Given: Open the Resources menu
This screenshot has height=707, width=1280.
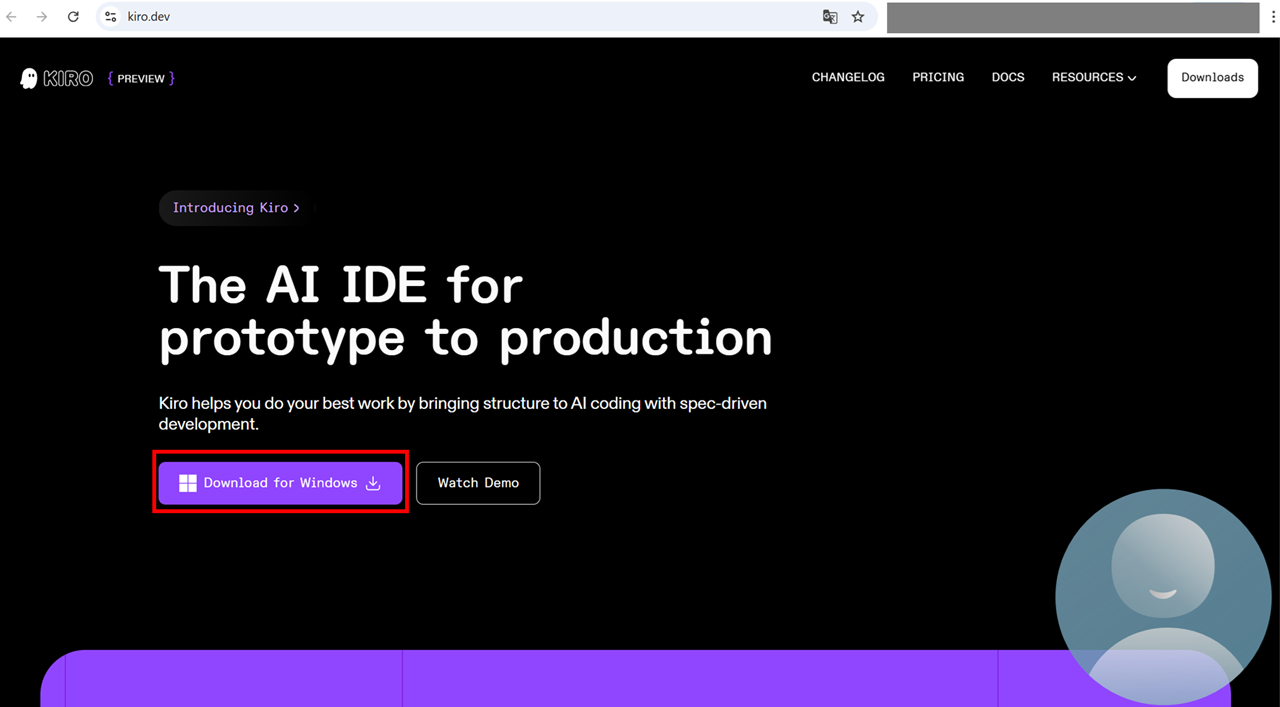Looking at the screenshot, I should click(x=1094, y=77).
